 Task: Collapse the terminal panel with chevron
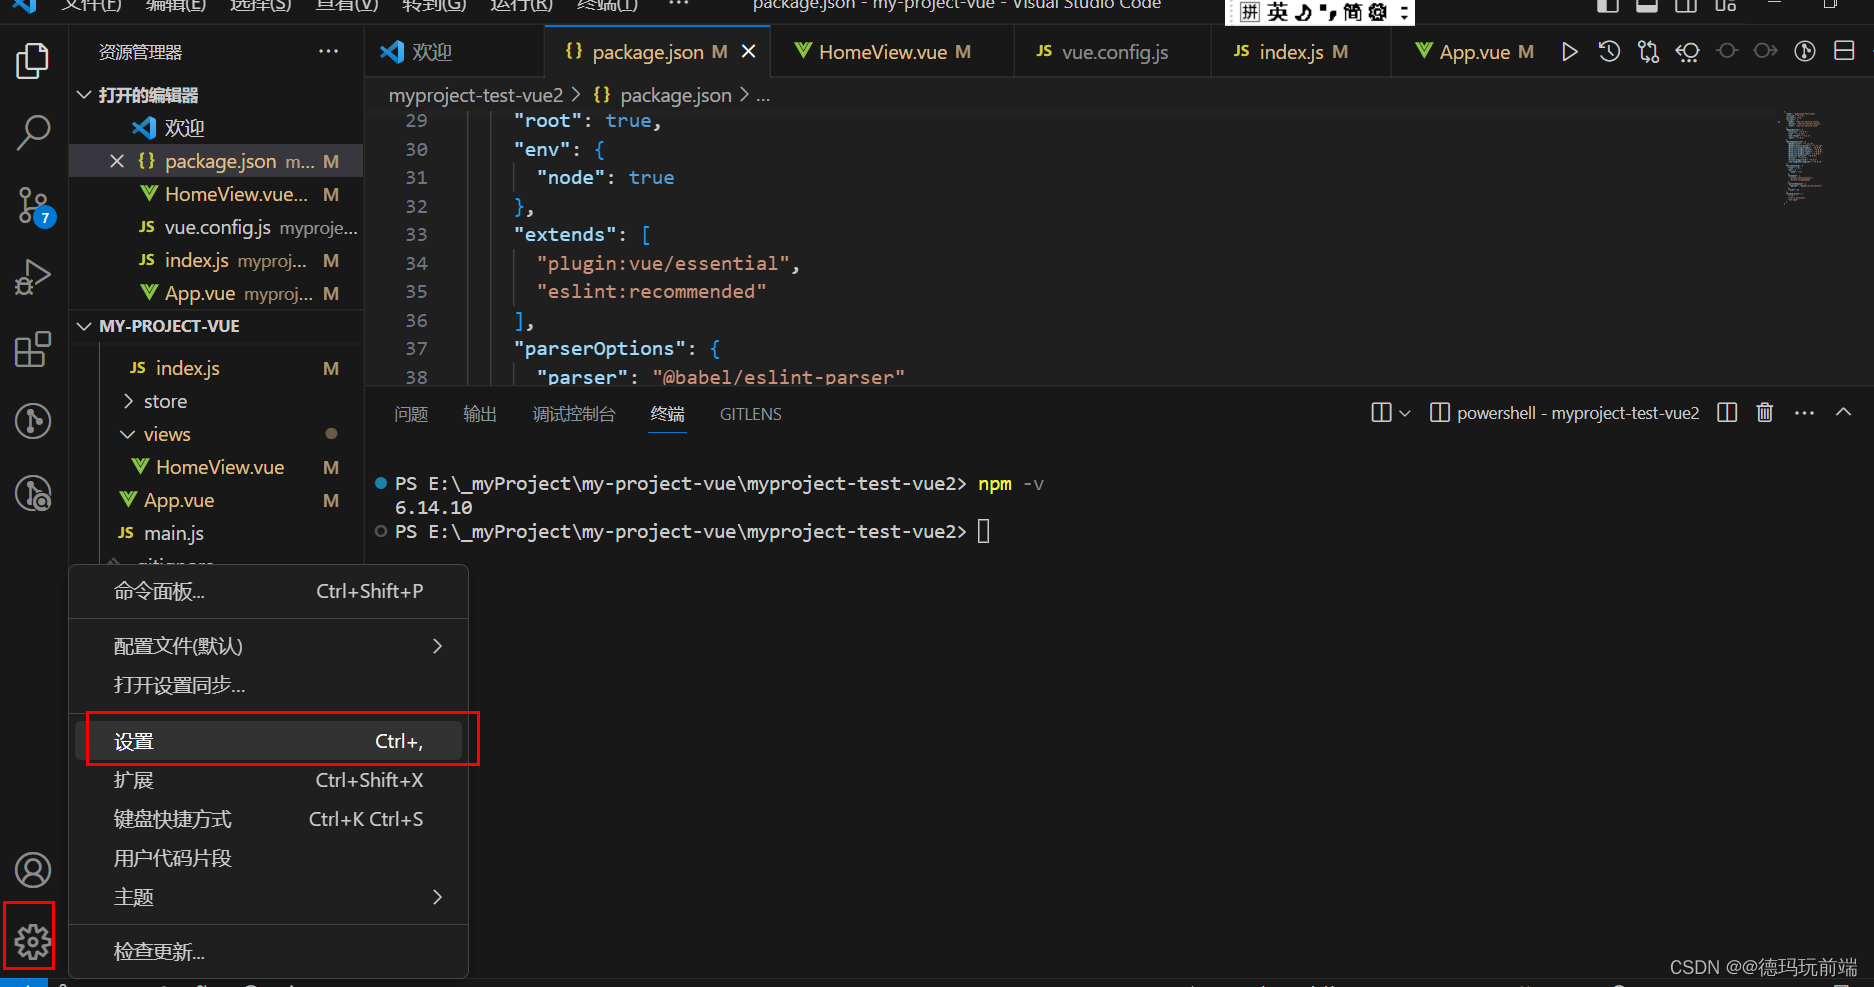pos(1843,412)
